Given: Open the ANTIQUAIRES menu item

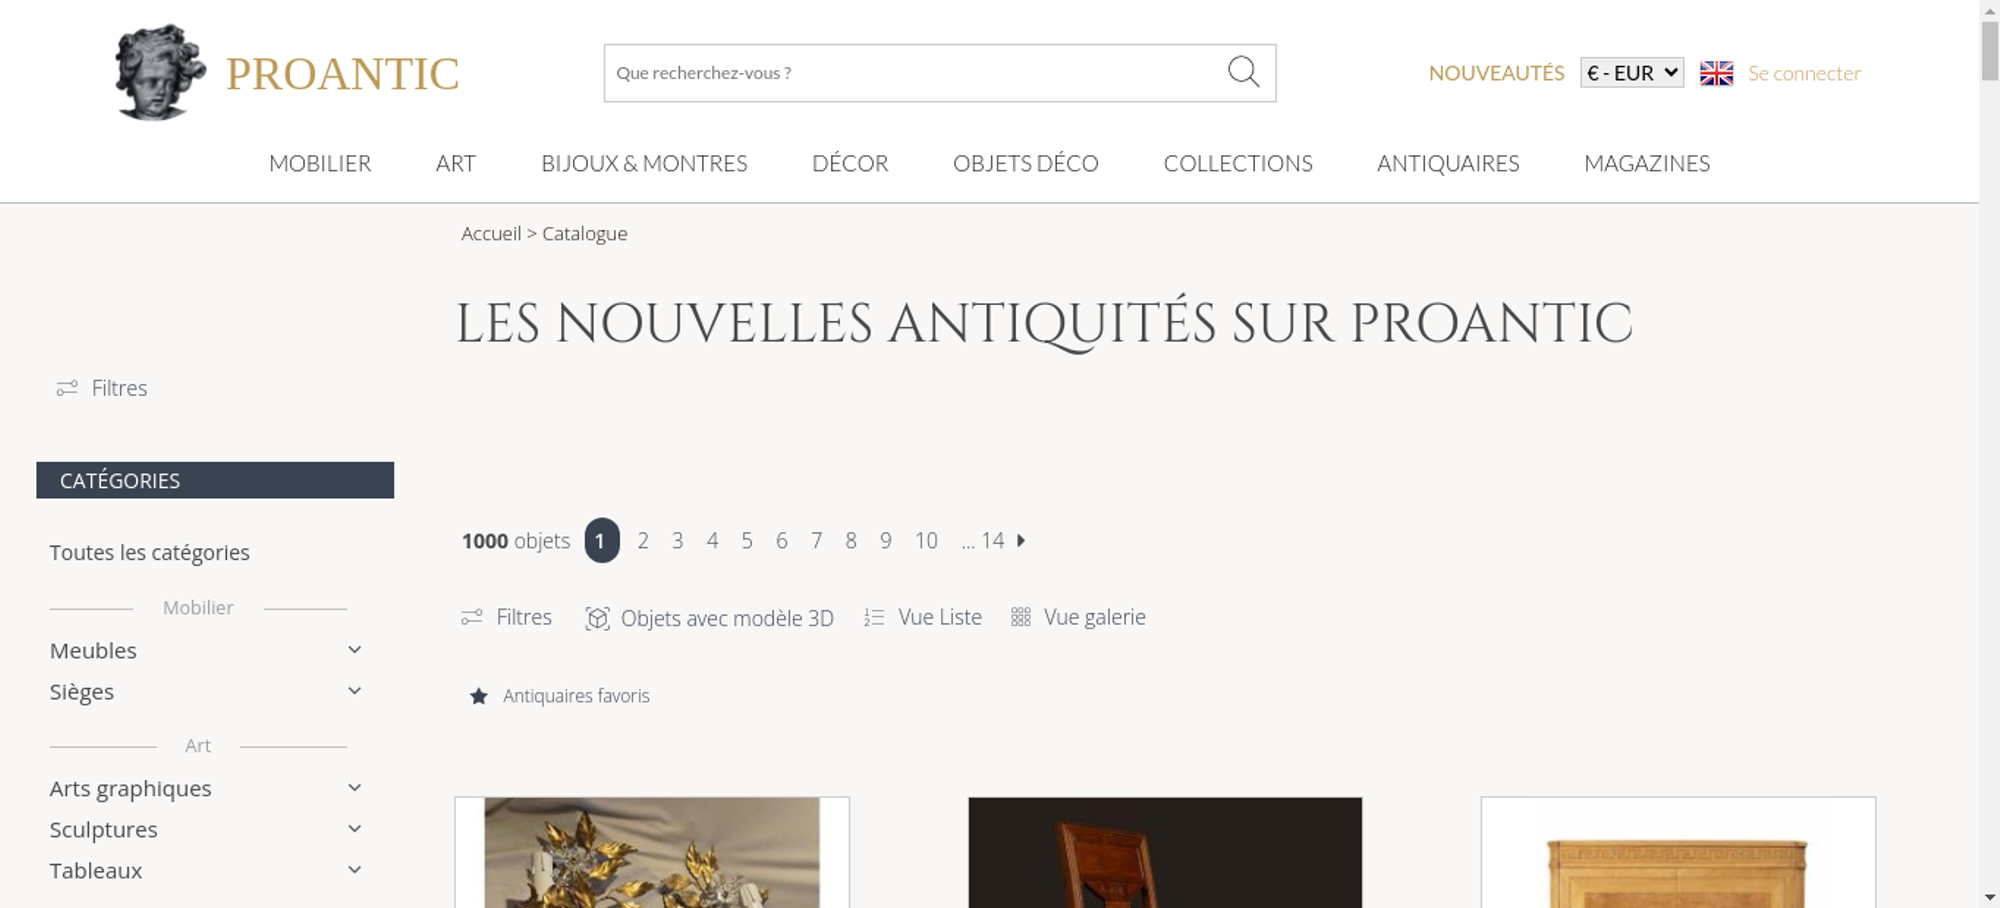Looking at the screenshot, I should pyautogui.click(x=1448, y=163).
